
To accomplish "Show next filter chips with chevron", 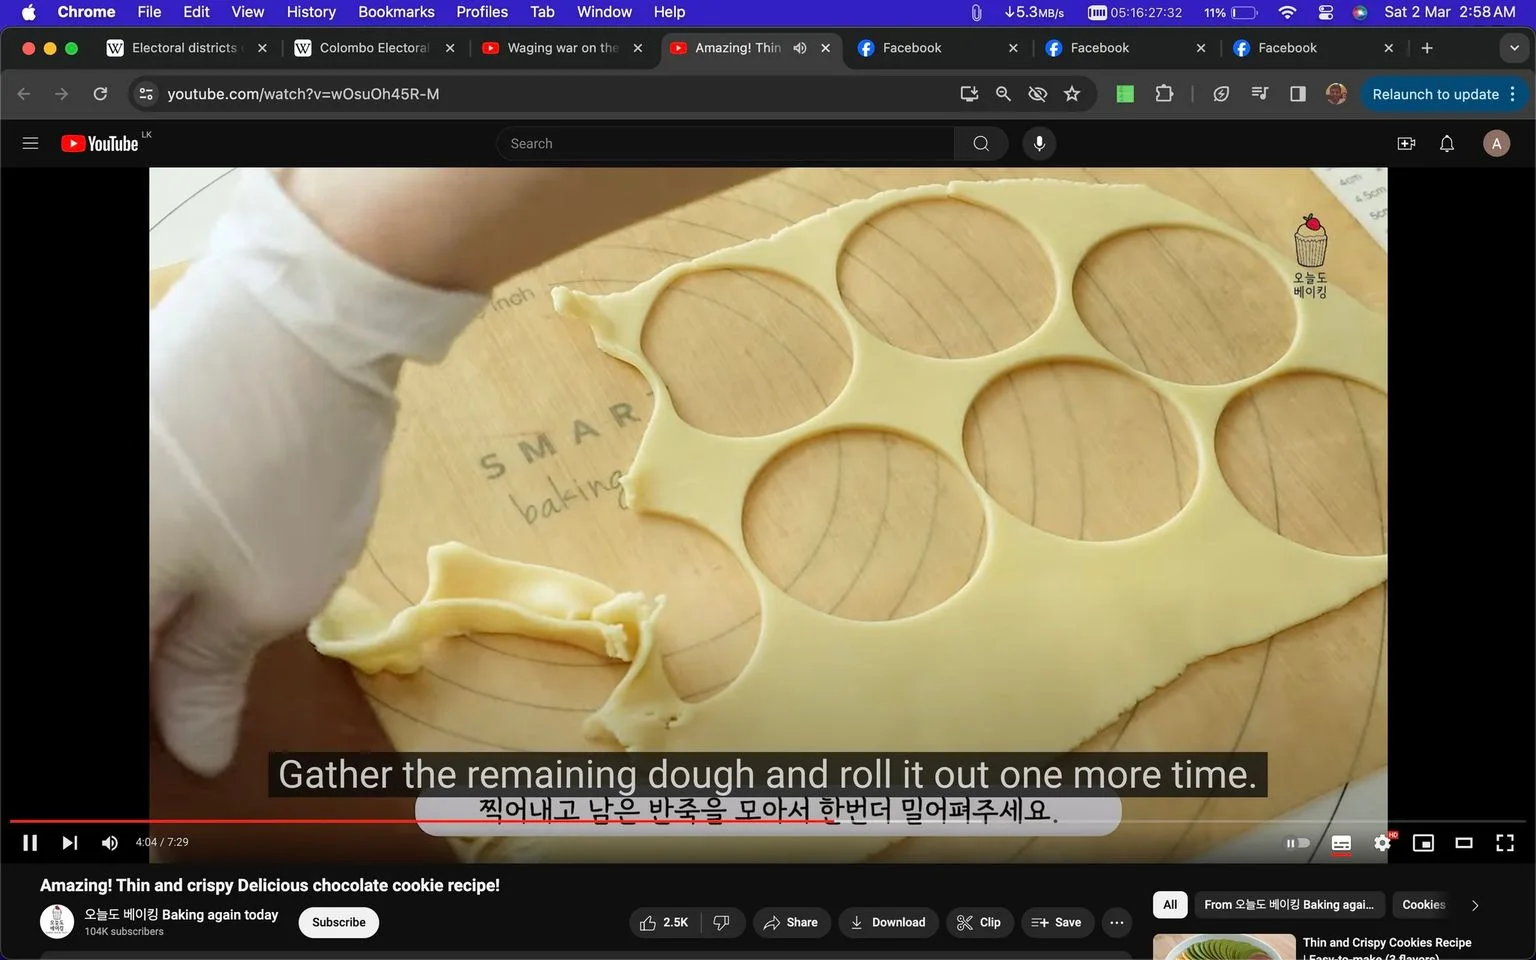I will point(1475,905).
